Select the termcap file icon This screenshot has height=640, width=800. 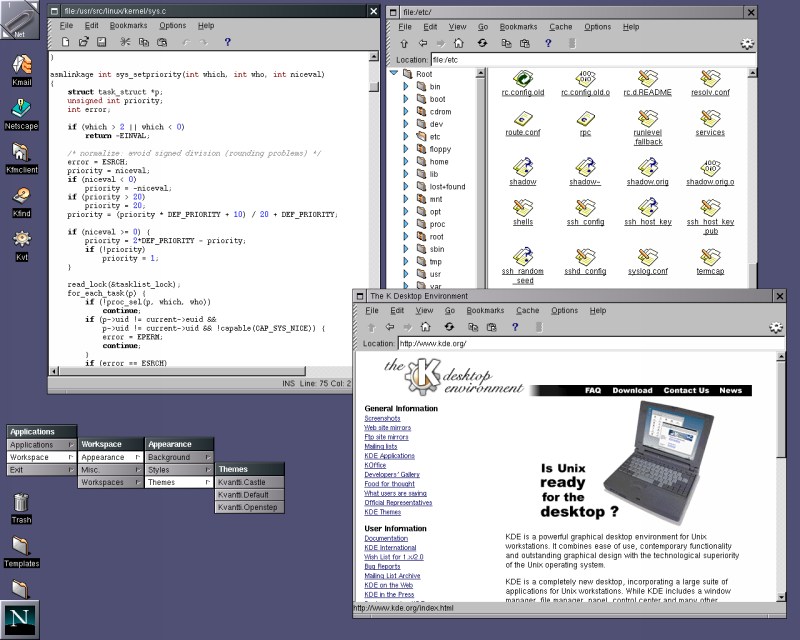coord(710,257)
